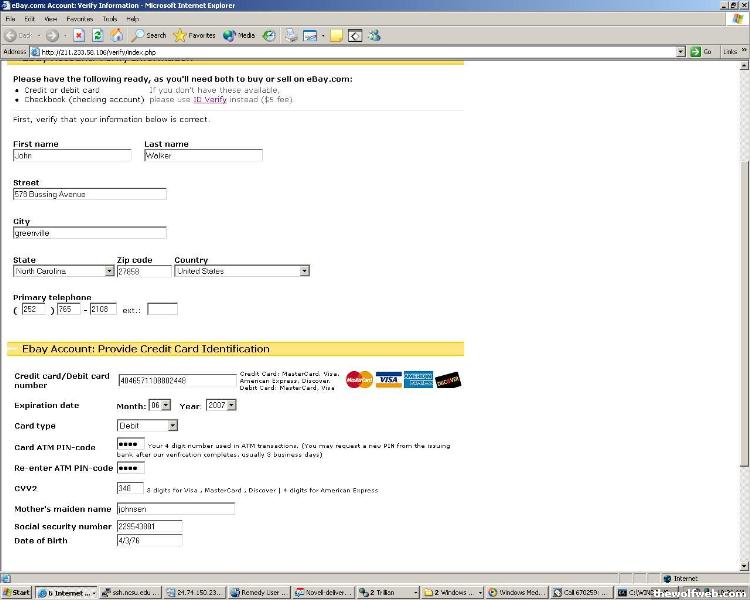The height and width of the screenshot is (600, 750).
Task: Click the MasterCard logo
Action: pos(359,380)
